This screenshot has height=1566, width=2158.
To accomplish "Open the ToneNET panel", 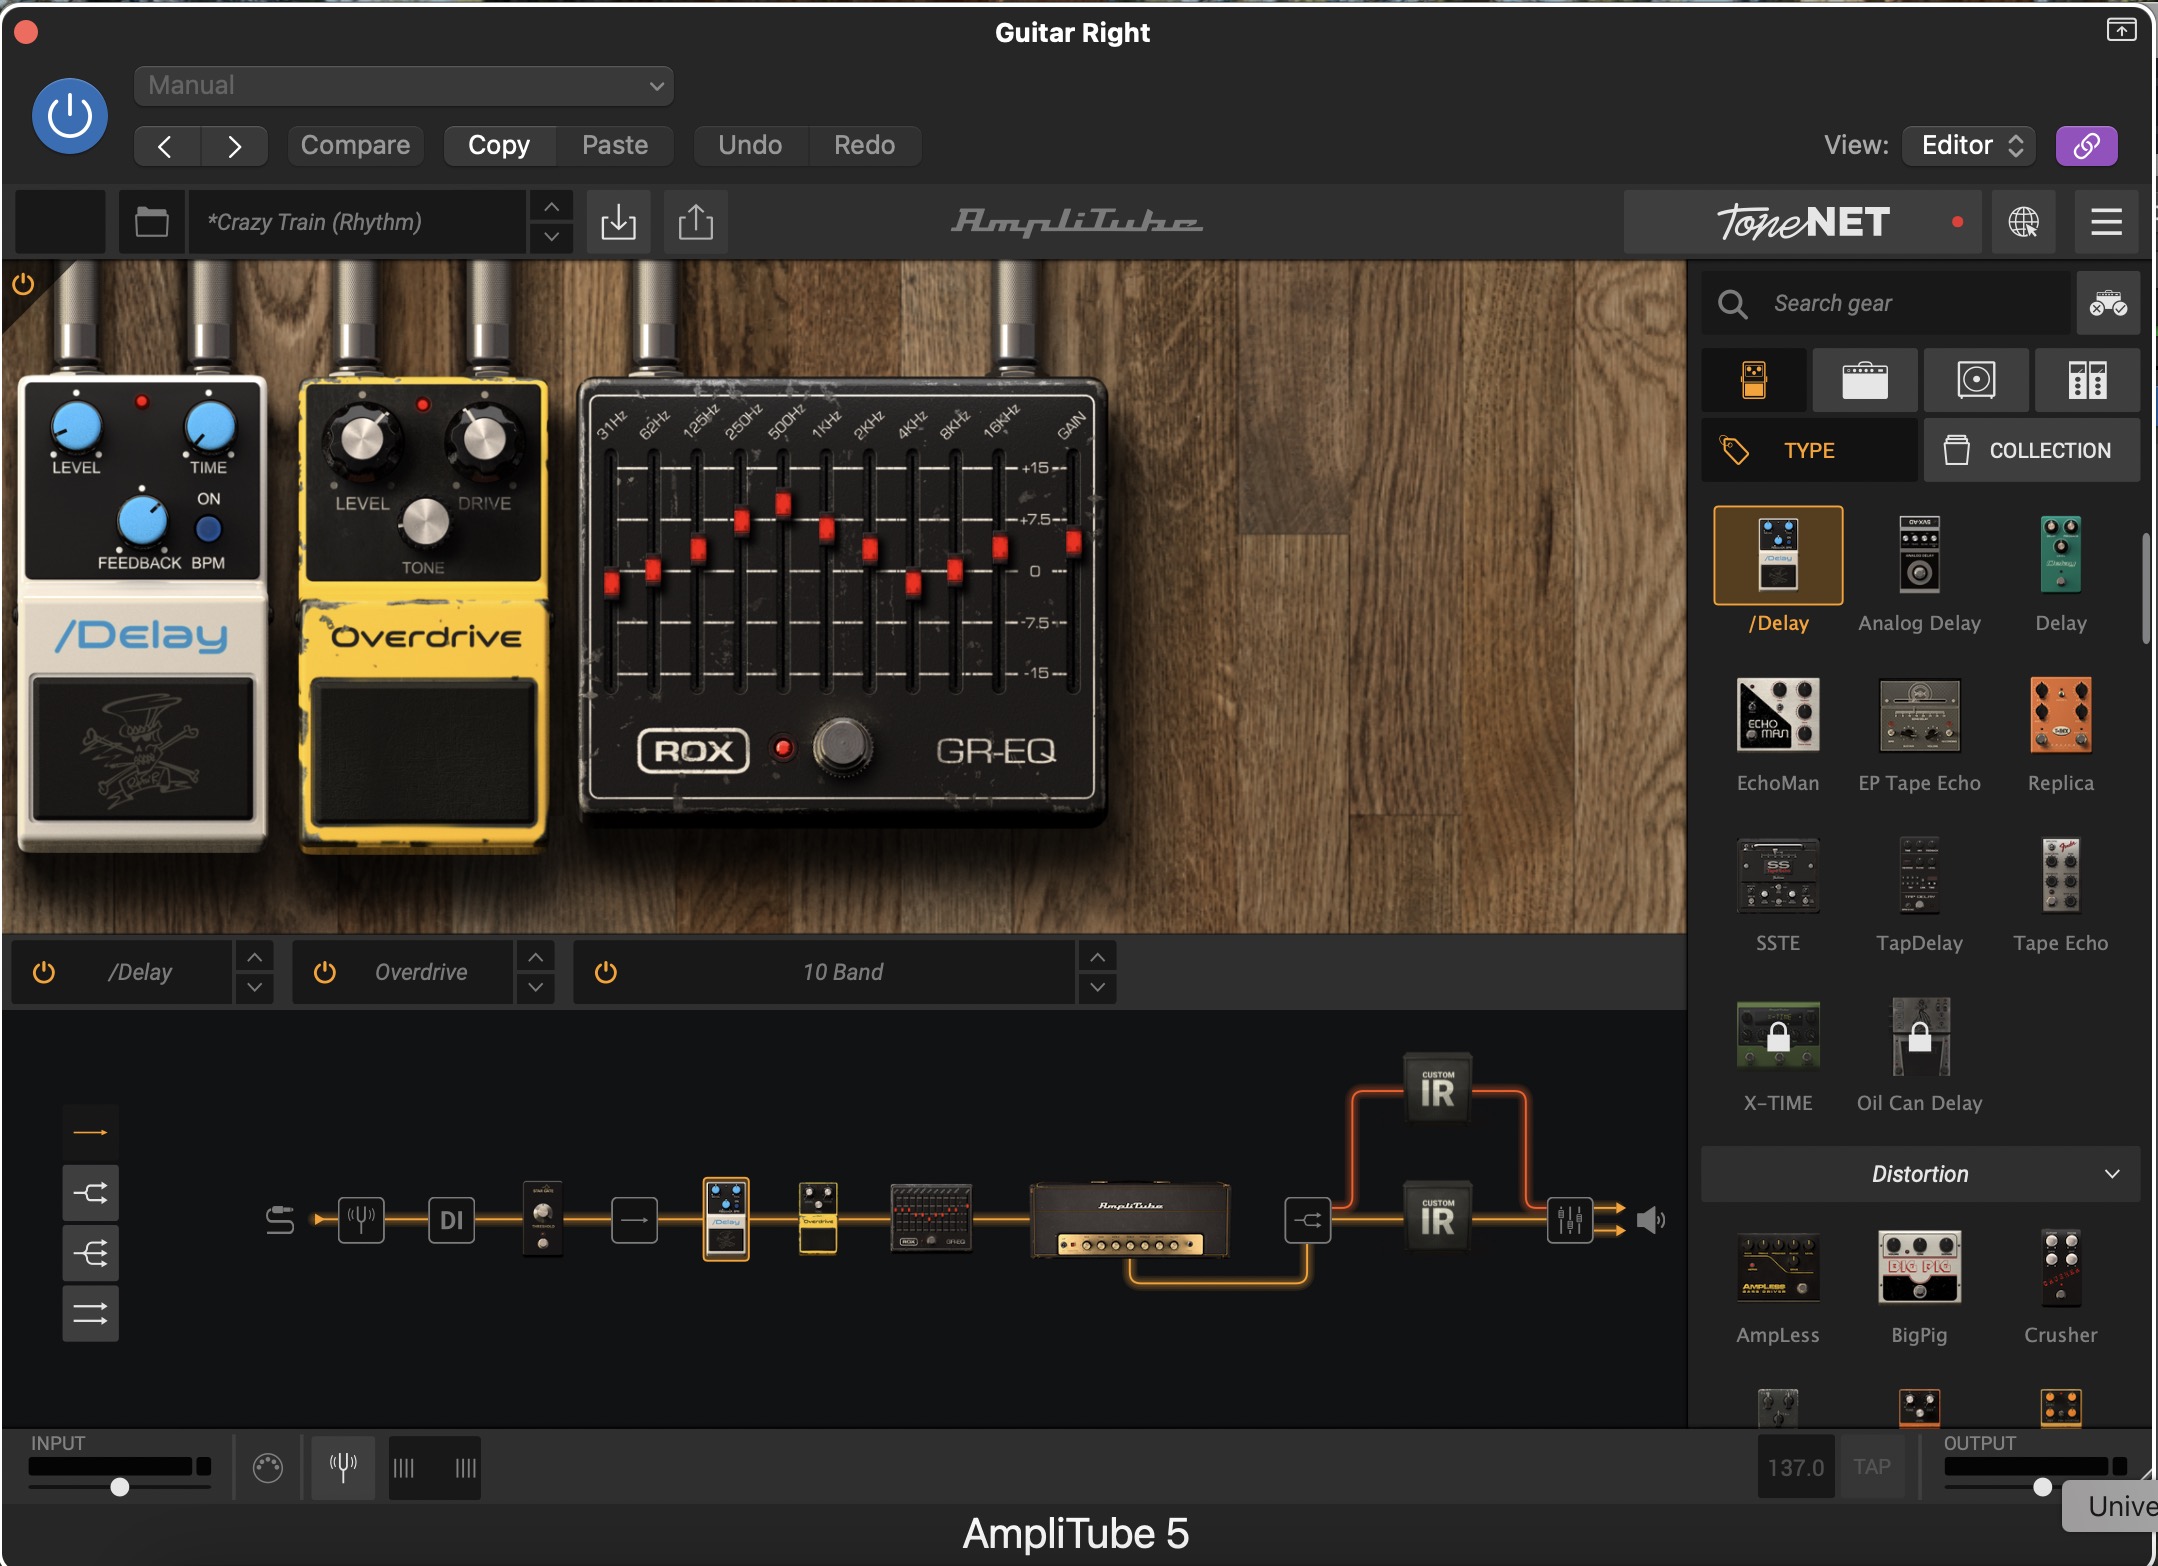I will coord(1802,221).
